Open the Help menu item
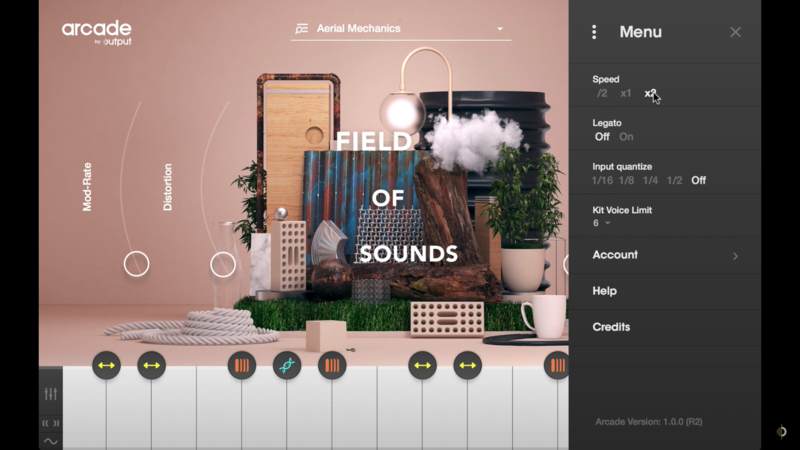 coord(604,291)
